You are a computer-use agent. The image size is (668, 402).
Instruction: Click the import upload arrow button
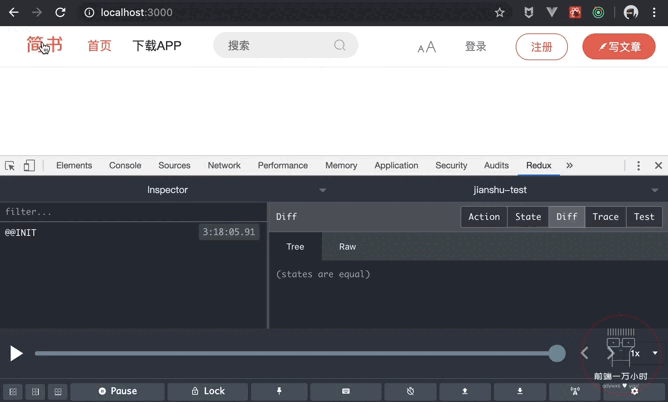[x=465, y=391]
